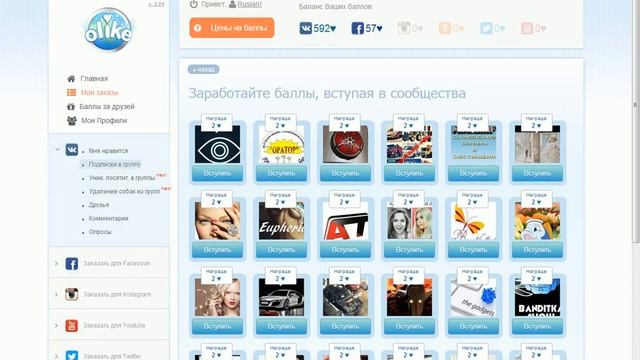Click the YouTube icon in sidebar
Viewport: 640px width, 360px height.
[72, 325]
